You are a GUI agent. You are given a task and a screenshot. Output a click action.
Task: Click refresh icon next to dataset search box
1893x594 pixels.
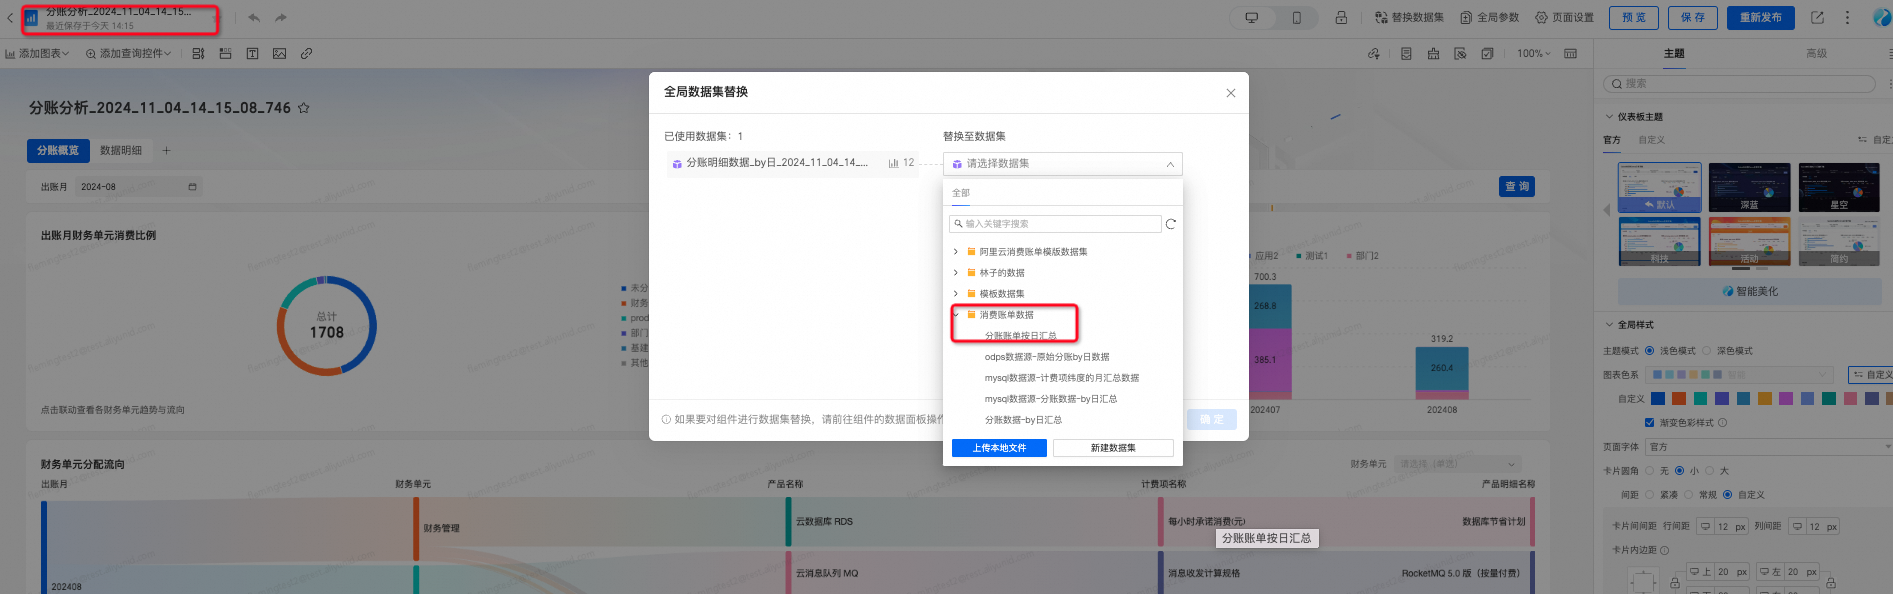pyautogui.click(x=1171, y=224)
